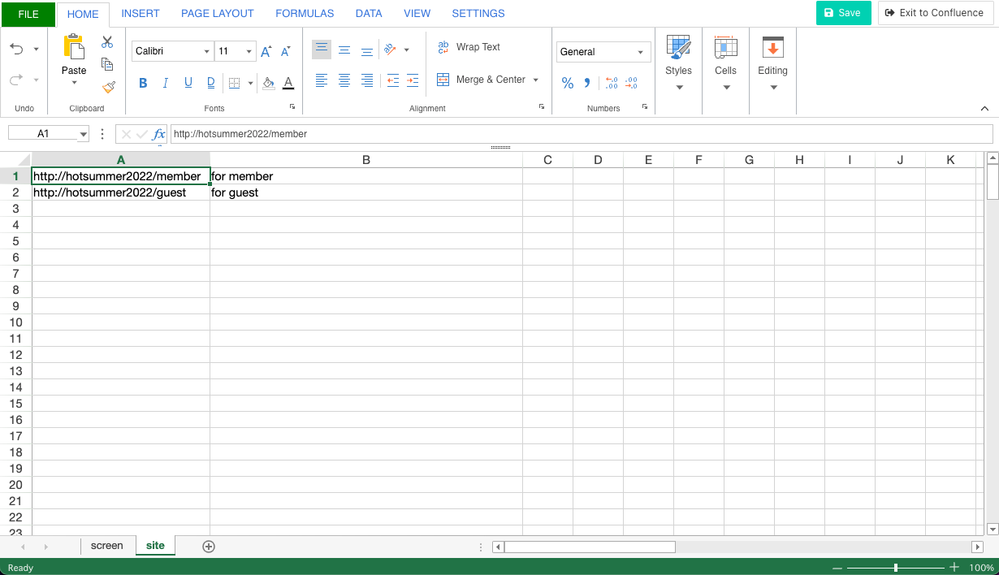The image size is (999, 575).
Task: Open Alignment group dialog launcher
Action: pyautogui.click(x=542, y=107)
